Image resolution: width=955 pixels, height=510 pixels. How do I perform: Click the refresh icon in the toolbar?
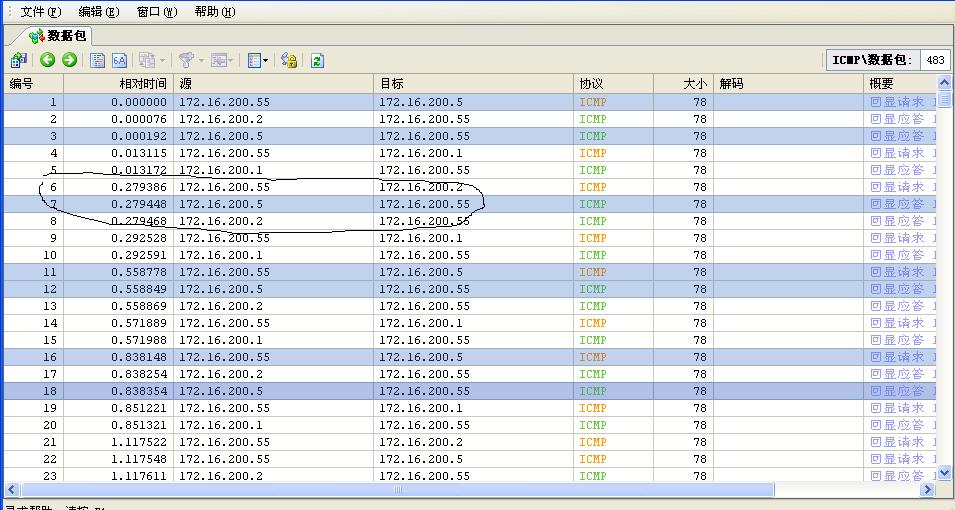(x=317, y=60)
